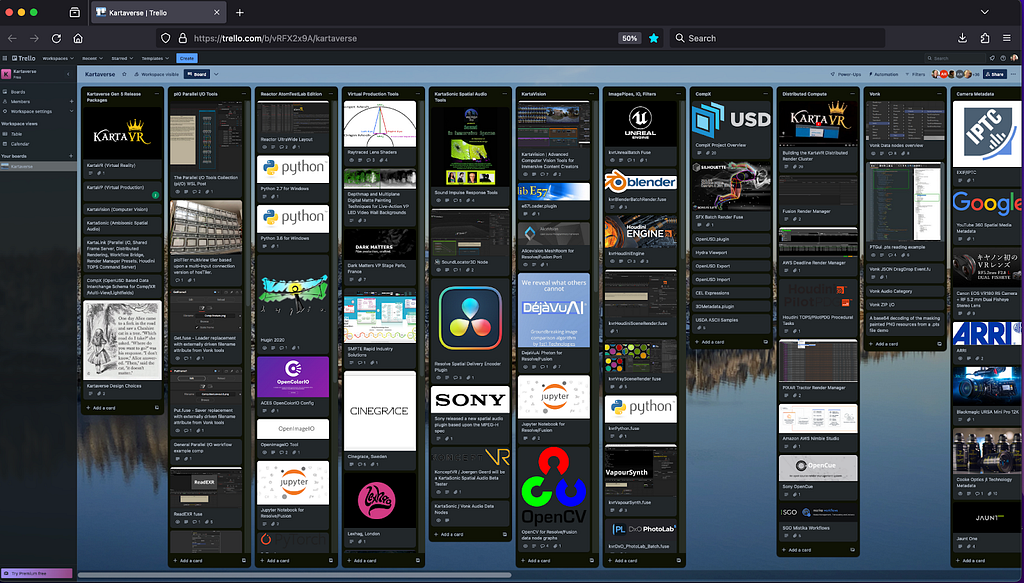Open the CompX Project Overview USD card
Viewport: 1024px width, 583px height.
730,129
